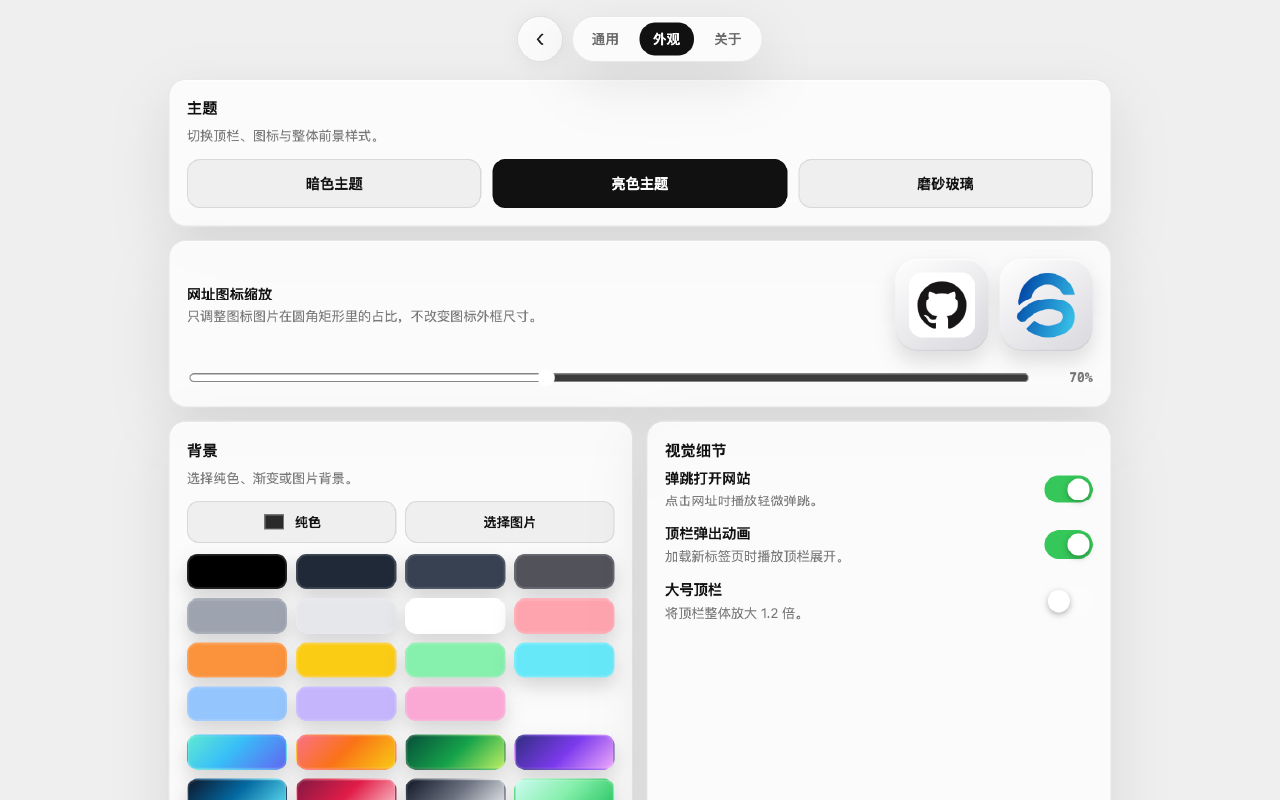The width and height of the screenshot is (1280, 800).
Task: Pick the orange background swatch
Action: tap(237, 660)
